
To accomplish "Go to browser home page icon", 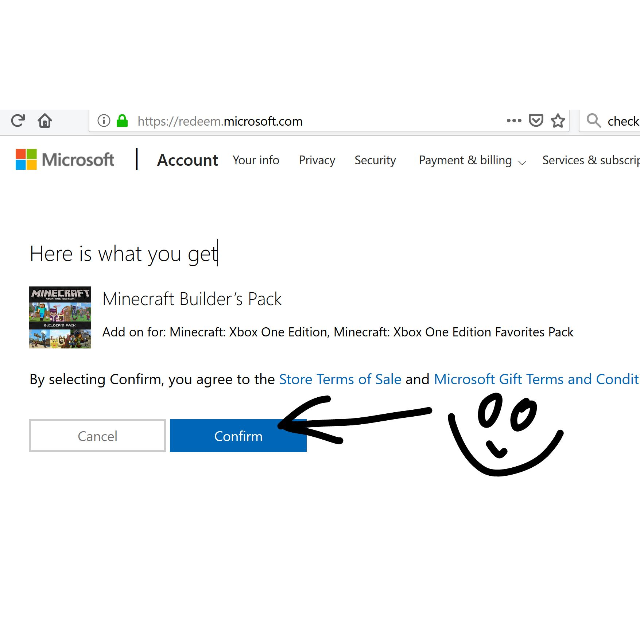I will (45, 121).
